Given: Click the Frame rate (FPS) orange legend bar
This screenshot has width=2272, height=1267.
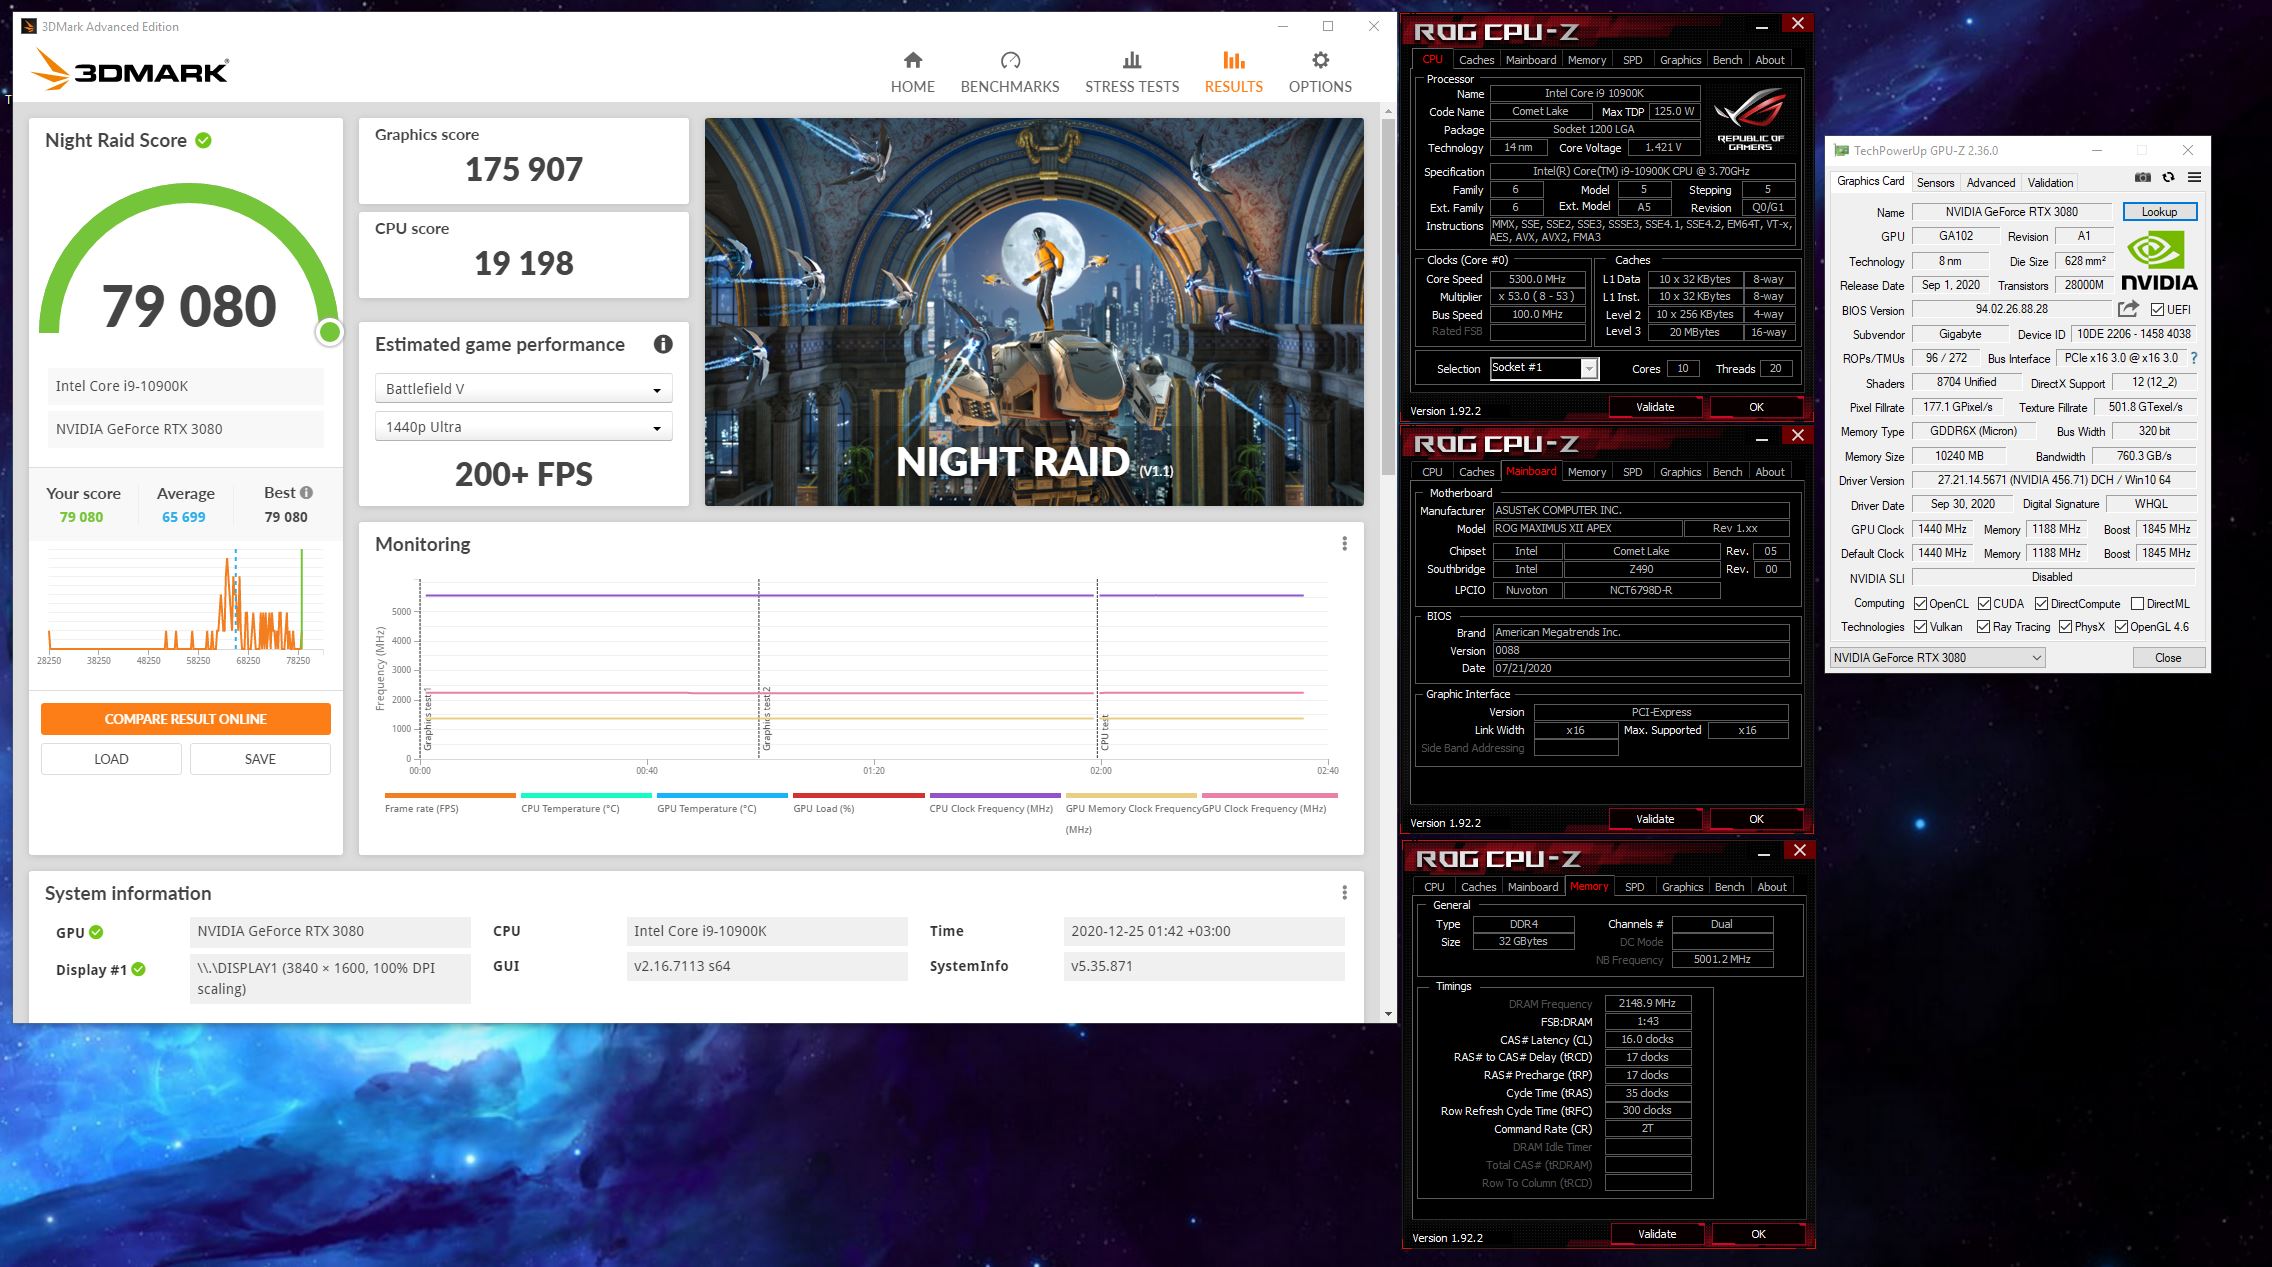Looking at the screenshot, I should pos(450,796).
